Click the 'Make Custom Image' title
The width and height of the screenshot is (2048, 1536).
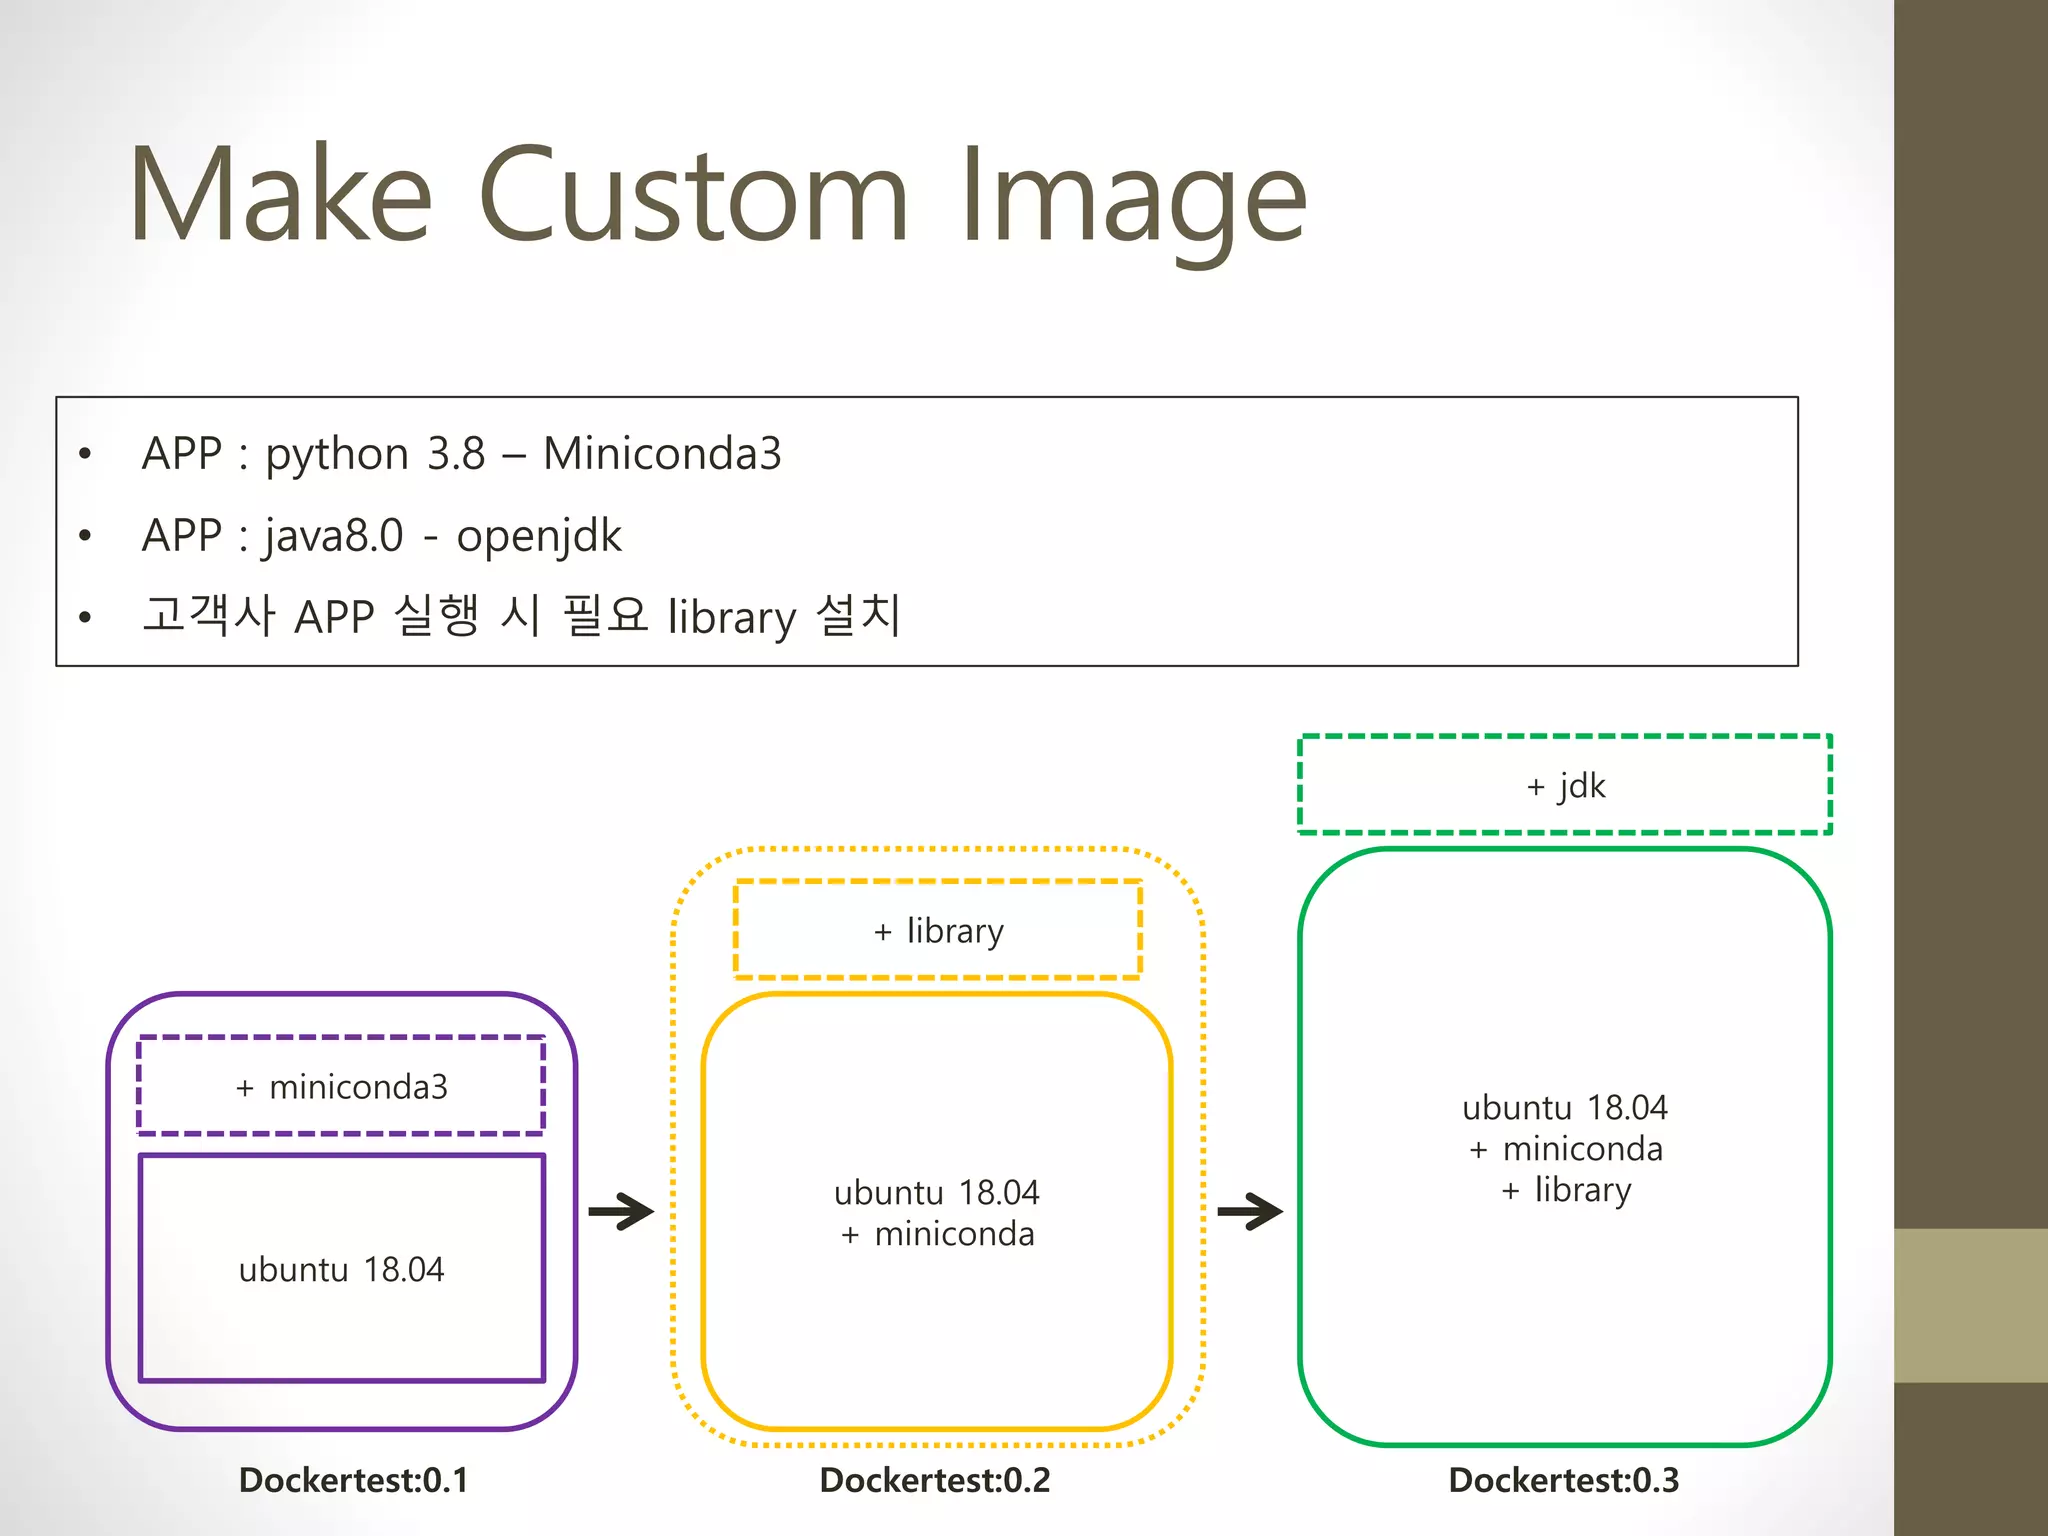coord(717,195)
